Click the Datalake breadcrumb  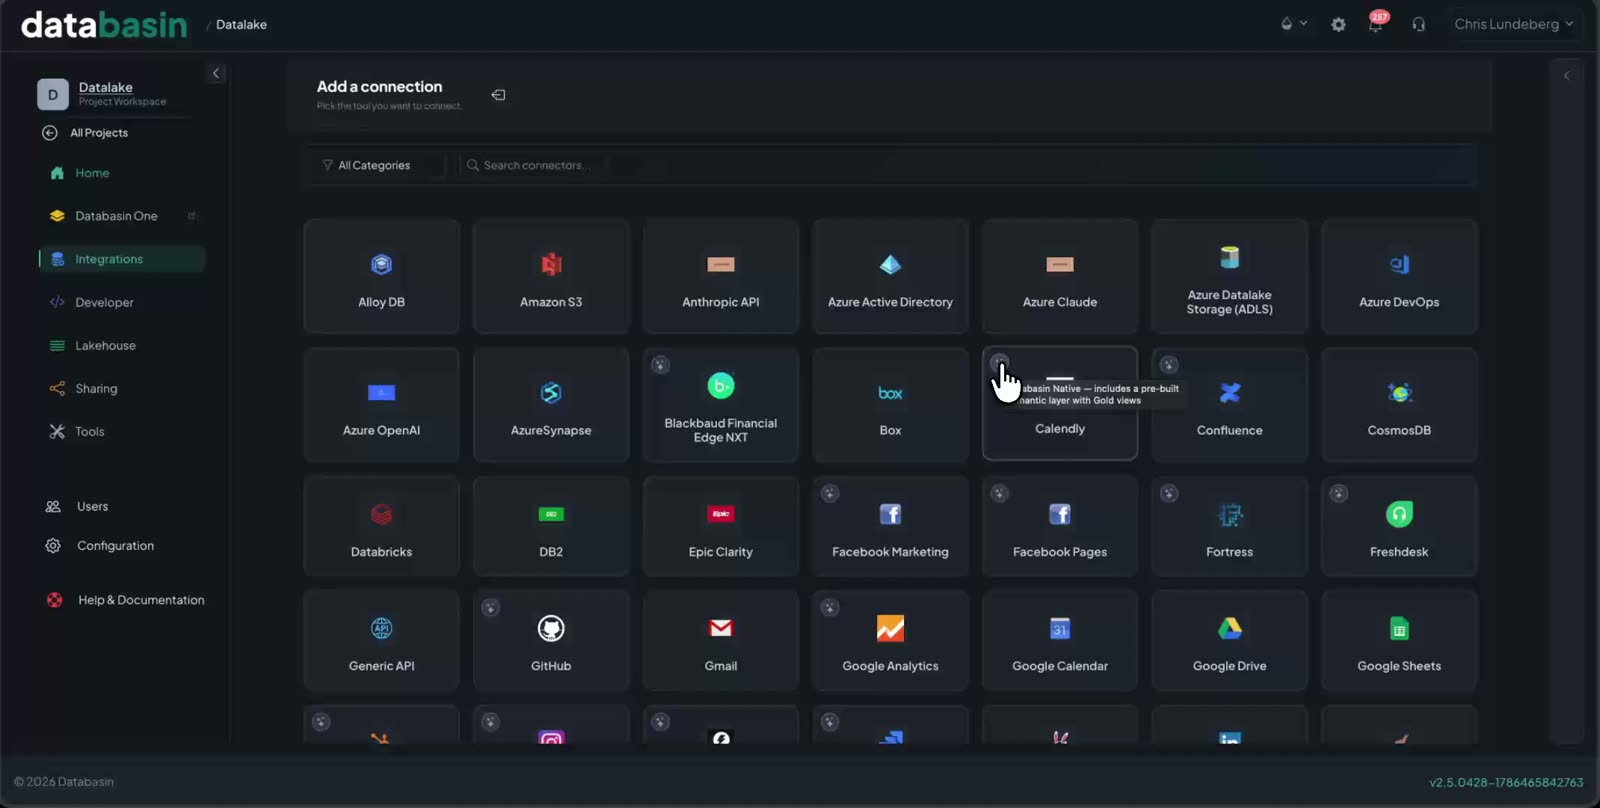click(241, 24)
